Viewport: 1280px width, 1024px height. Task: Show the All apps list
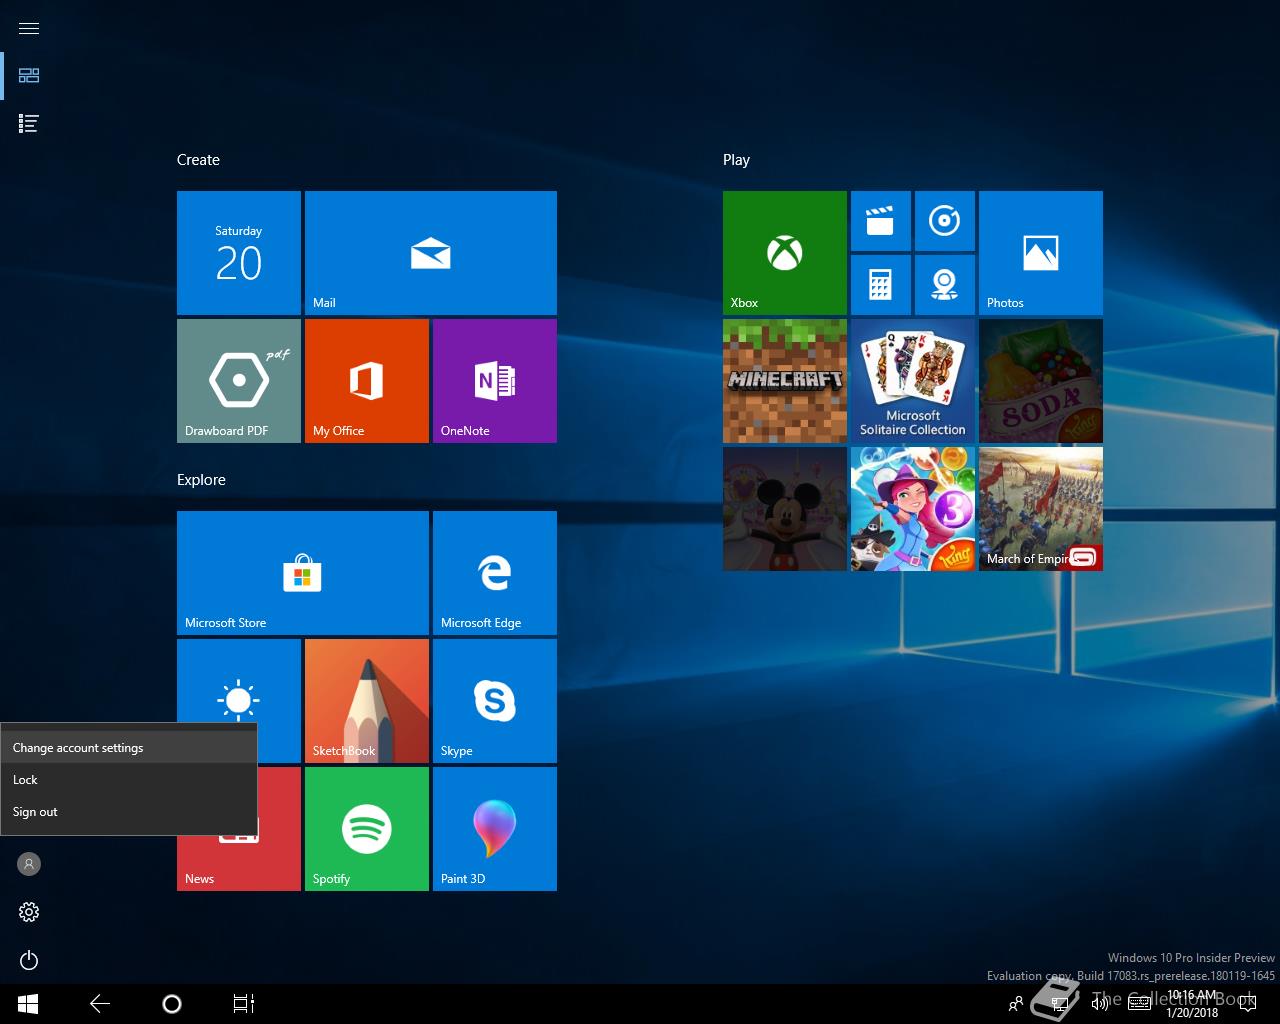pos(29,123)
